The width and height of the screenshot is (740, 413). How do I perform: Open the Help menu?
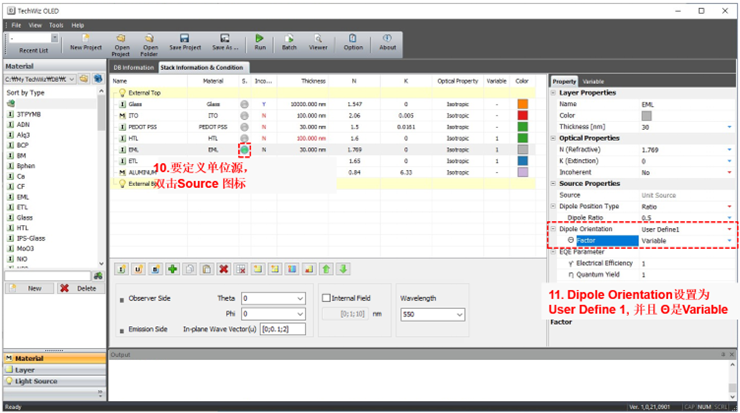[x=78, y=25]
